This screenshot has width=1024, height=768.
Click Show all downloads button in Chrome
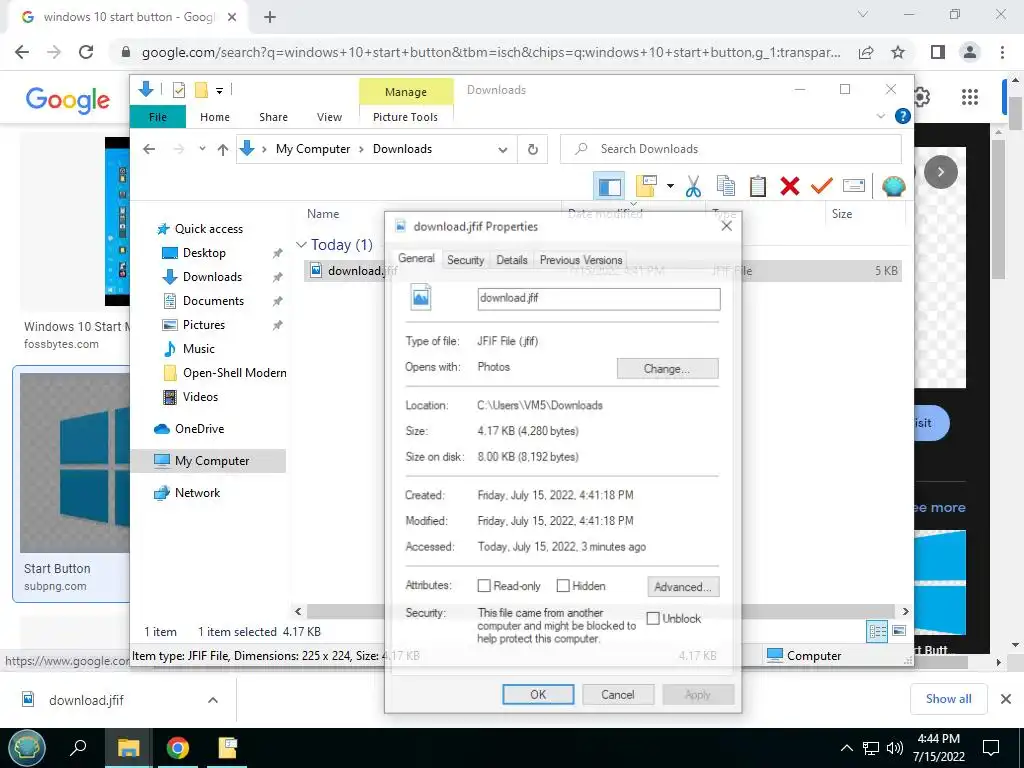pyautogui.click(x=948, y=699)
